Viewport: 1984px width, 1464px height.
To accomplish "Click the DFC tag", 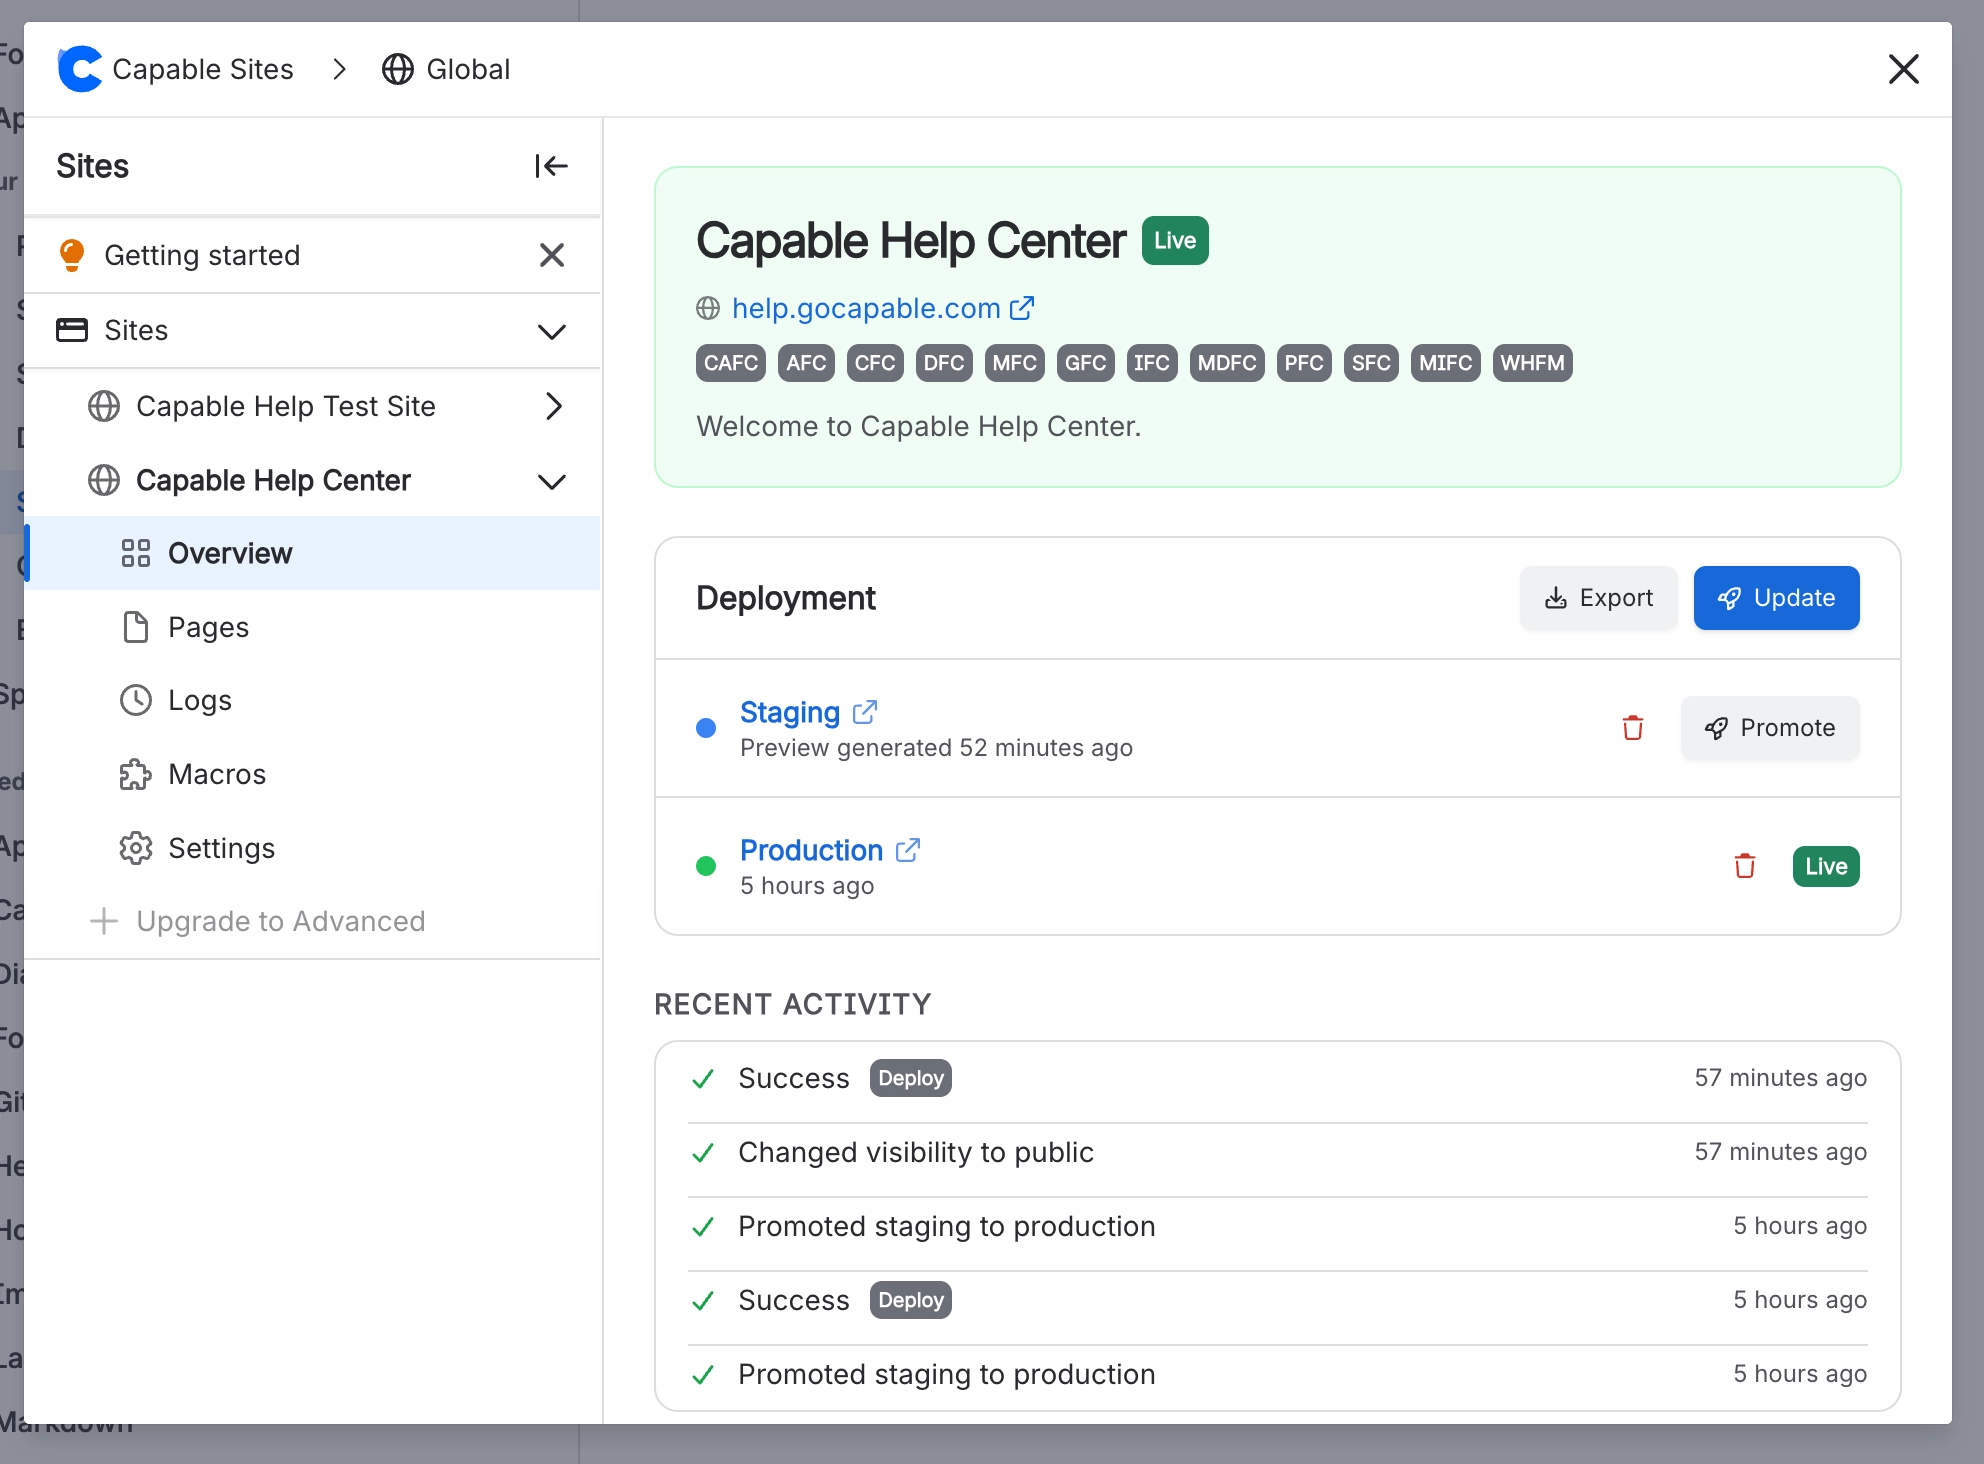I will click(944, 363).
